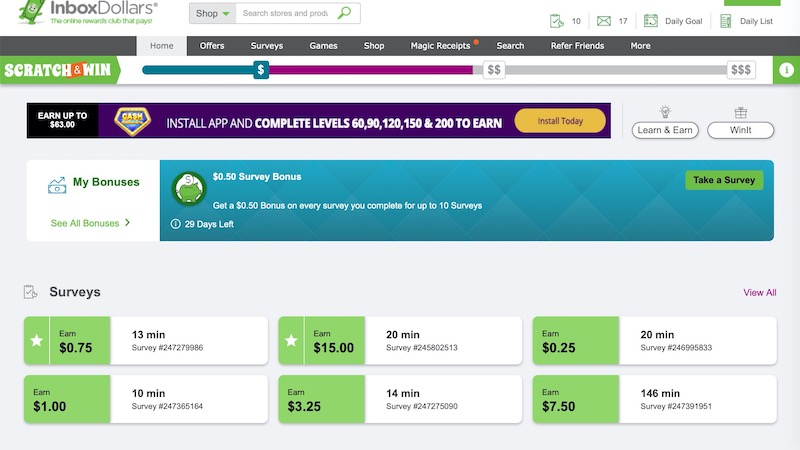Open the Shop navigation item
Viewport: 800px width, 450px height.
point(373,46)
